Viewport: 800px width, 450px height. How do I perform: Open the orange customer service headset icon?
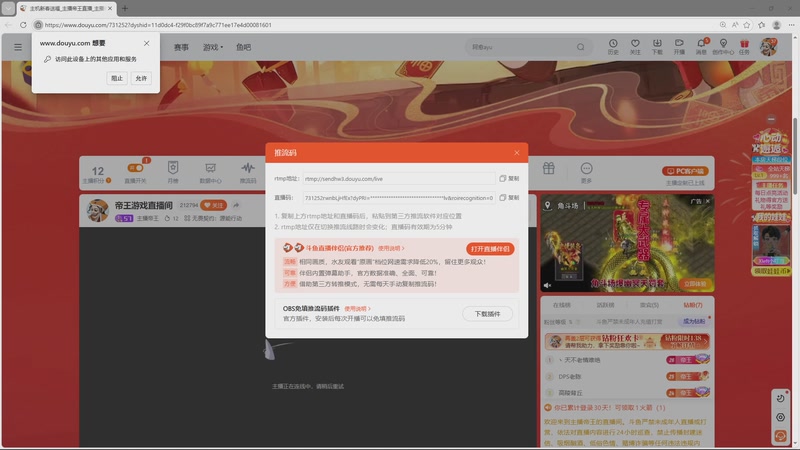click(780, 436)
